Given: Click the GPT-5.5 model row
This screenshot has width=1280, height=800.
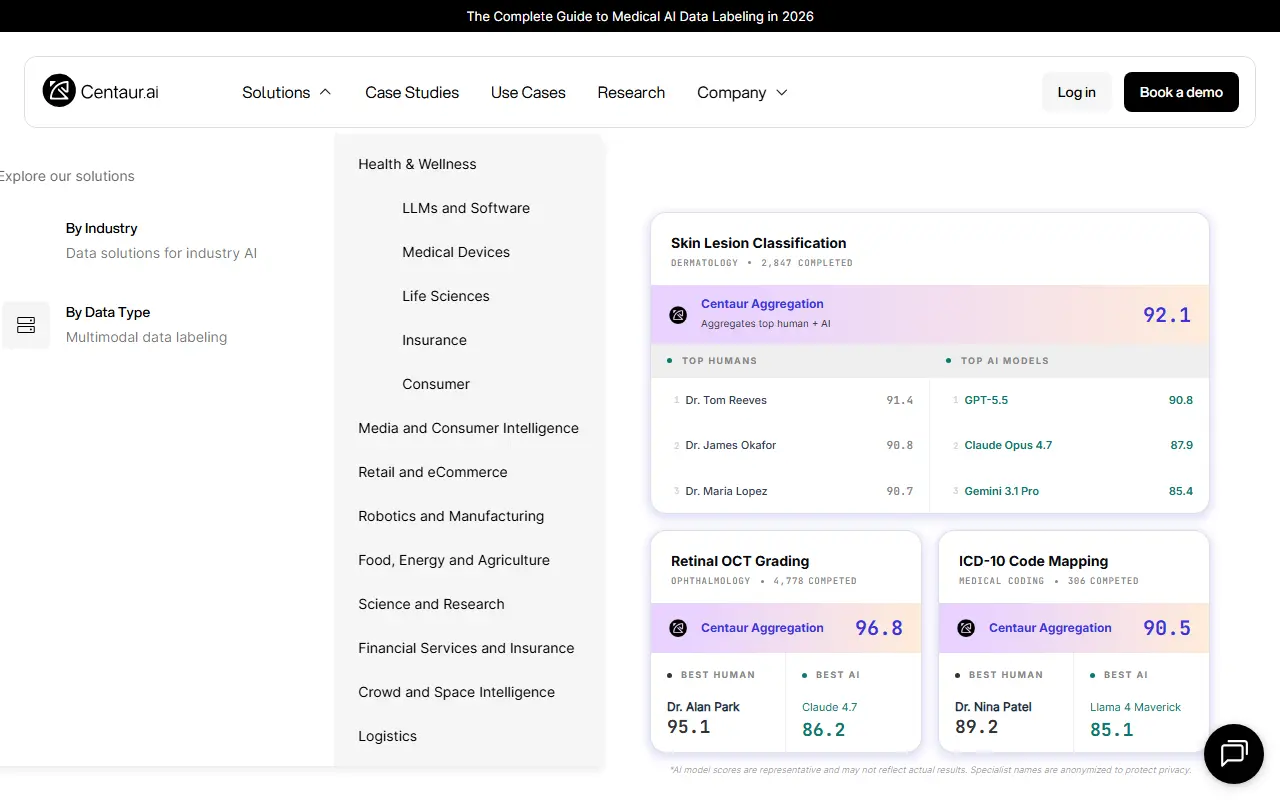Looking at the screenshot, I should (x=1069, y=400).
